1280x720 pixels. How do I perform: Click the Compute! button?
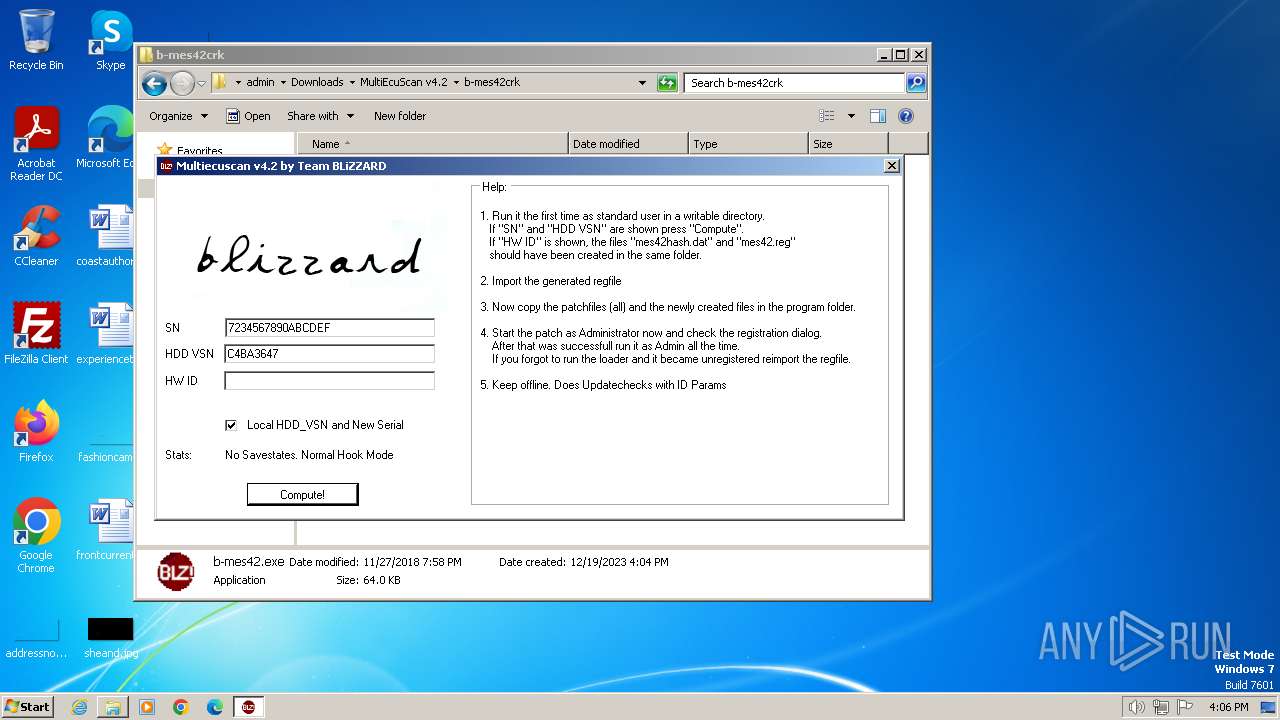302,494
